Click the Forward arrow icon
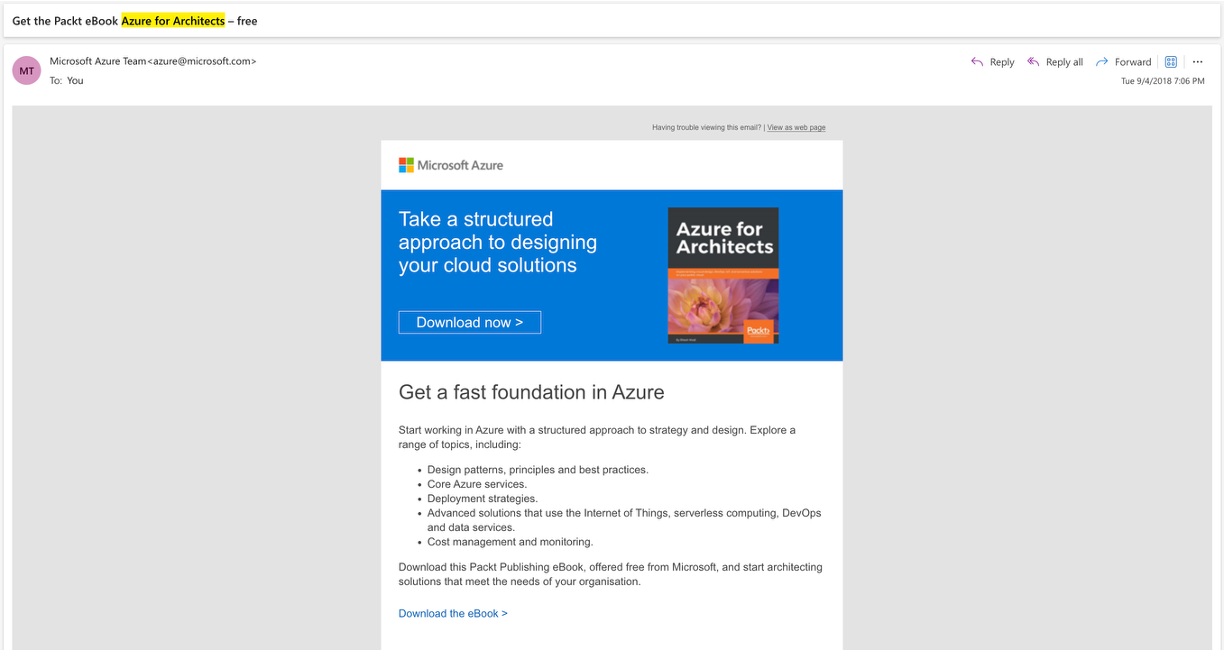 (x=1102, y=61)
